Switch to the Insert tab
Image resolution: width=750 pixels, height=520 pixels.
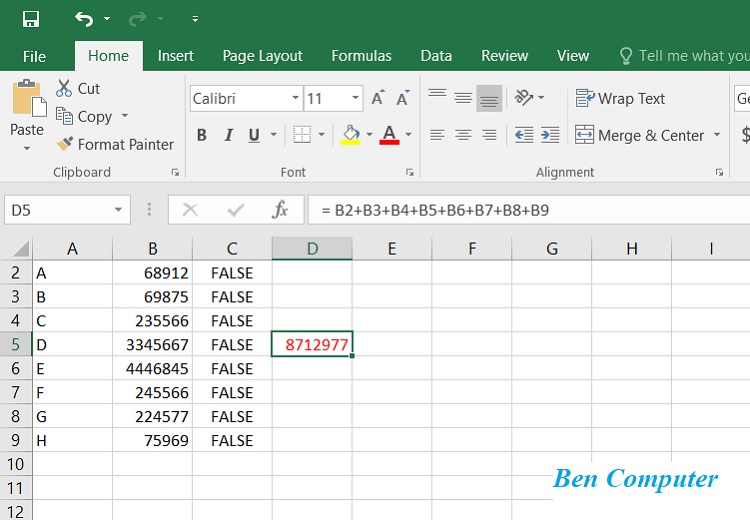tap(176, 56)
